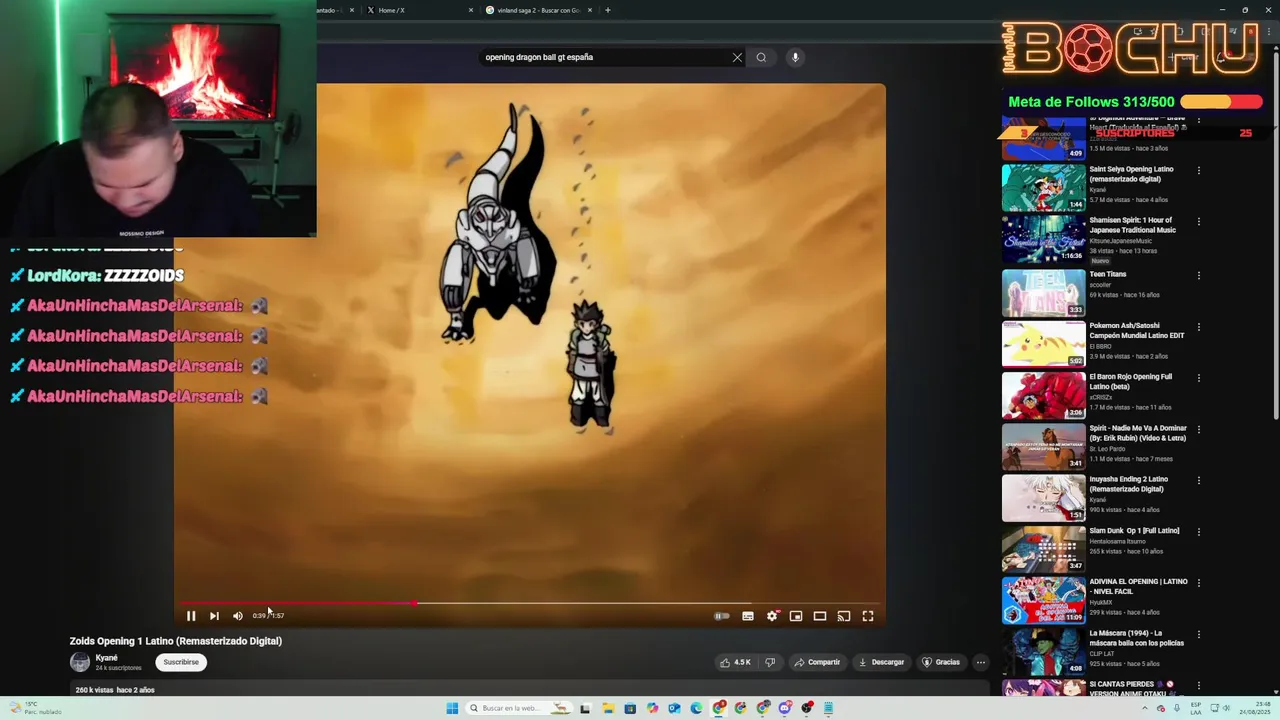
Task: Click the Descargar download button
Action: (881, 662)
